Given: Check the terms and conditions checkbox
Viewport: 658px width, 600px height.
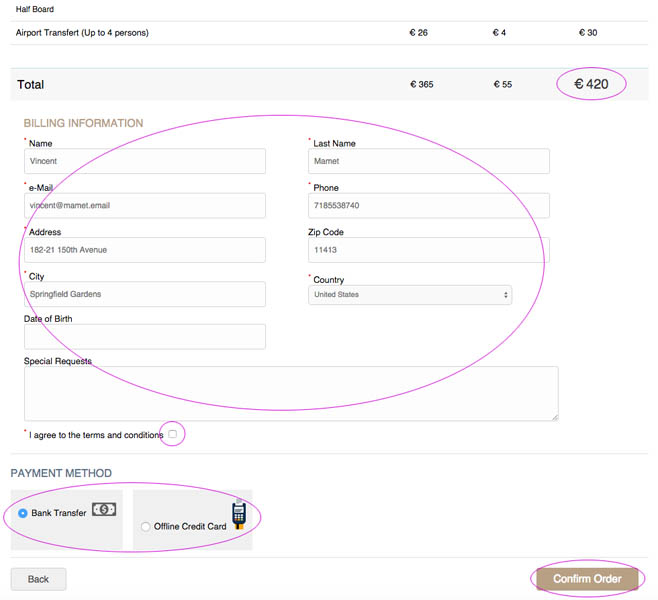Looking at the screenshot, I should pos(173,434).
